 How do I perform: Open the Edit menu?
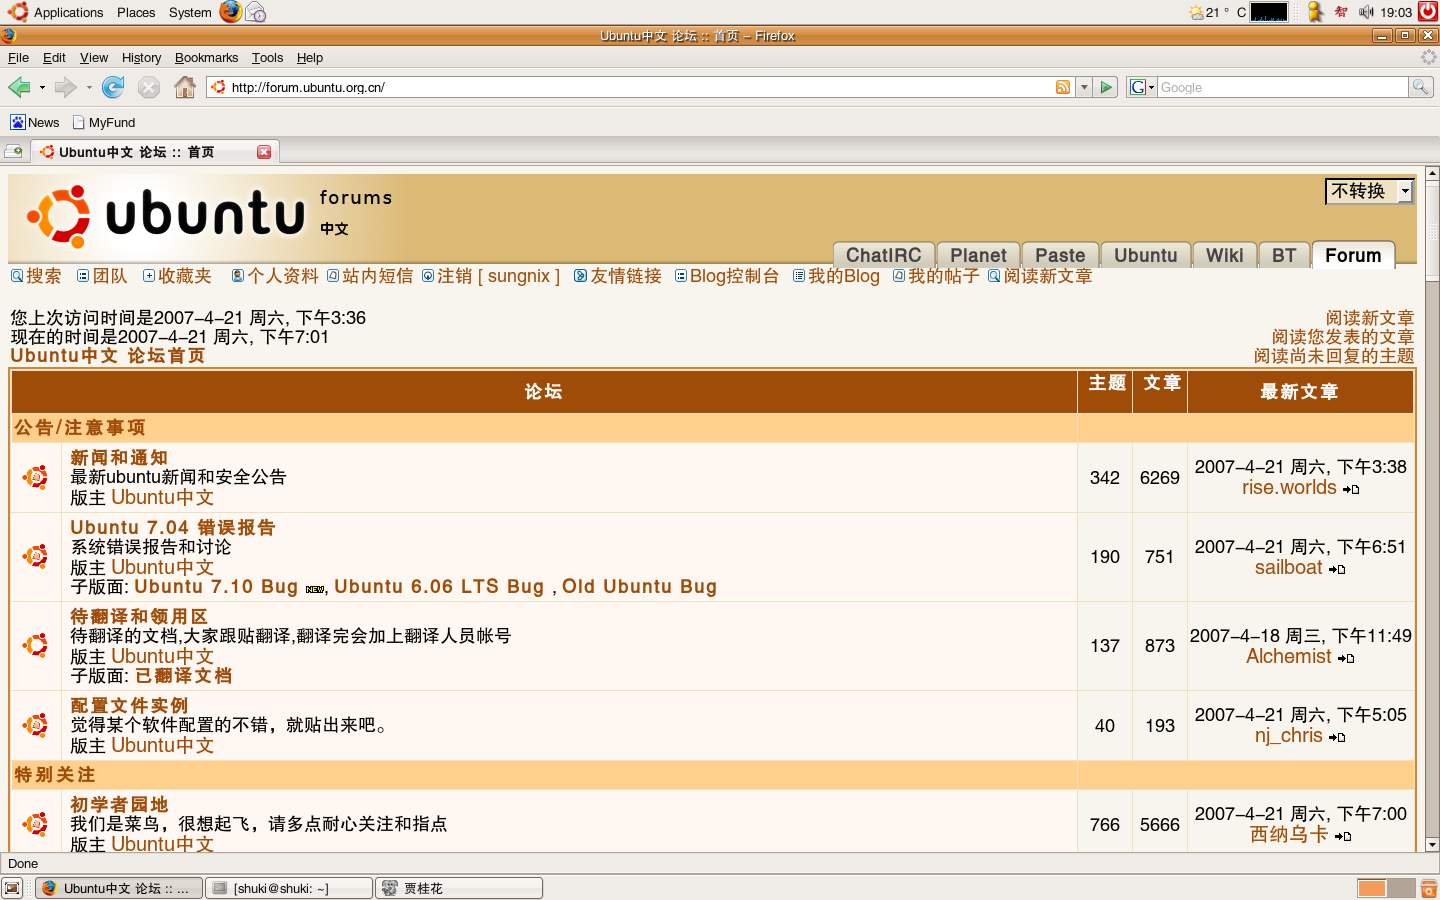(x=54, y=58)
